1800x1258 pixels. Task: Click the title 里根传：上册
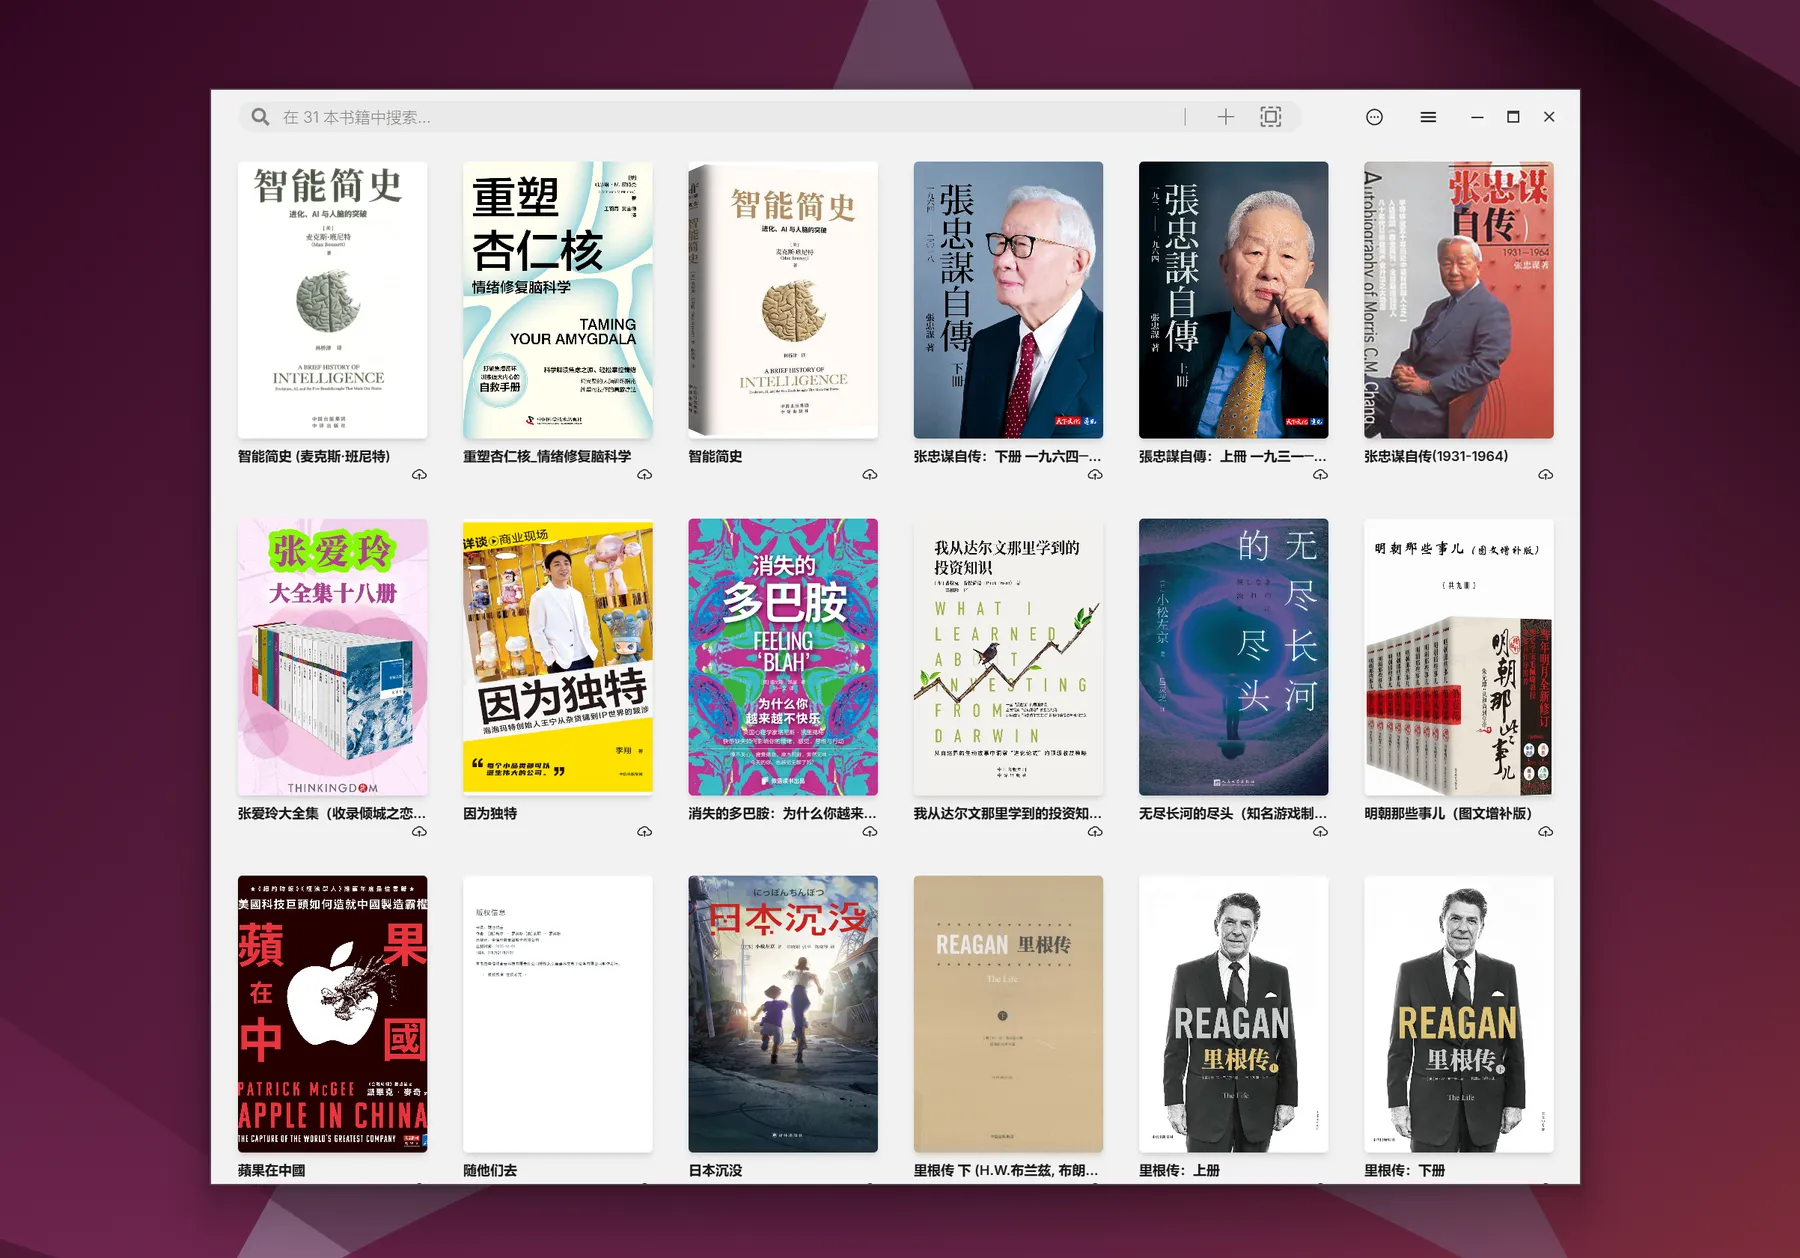point(1179,1170)
